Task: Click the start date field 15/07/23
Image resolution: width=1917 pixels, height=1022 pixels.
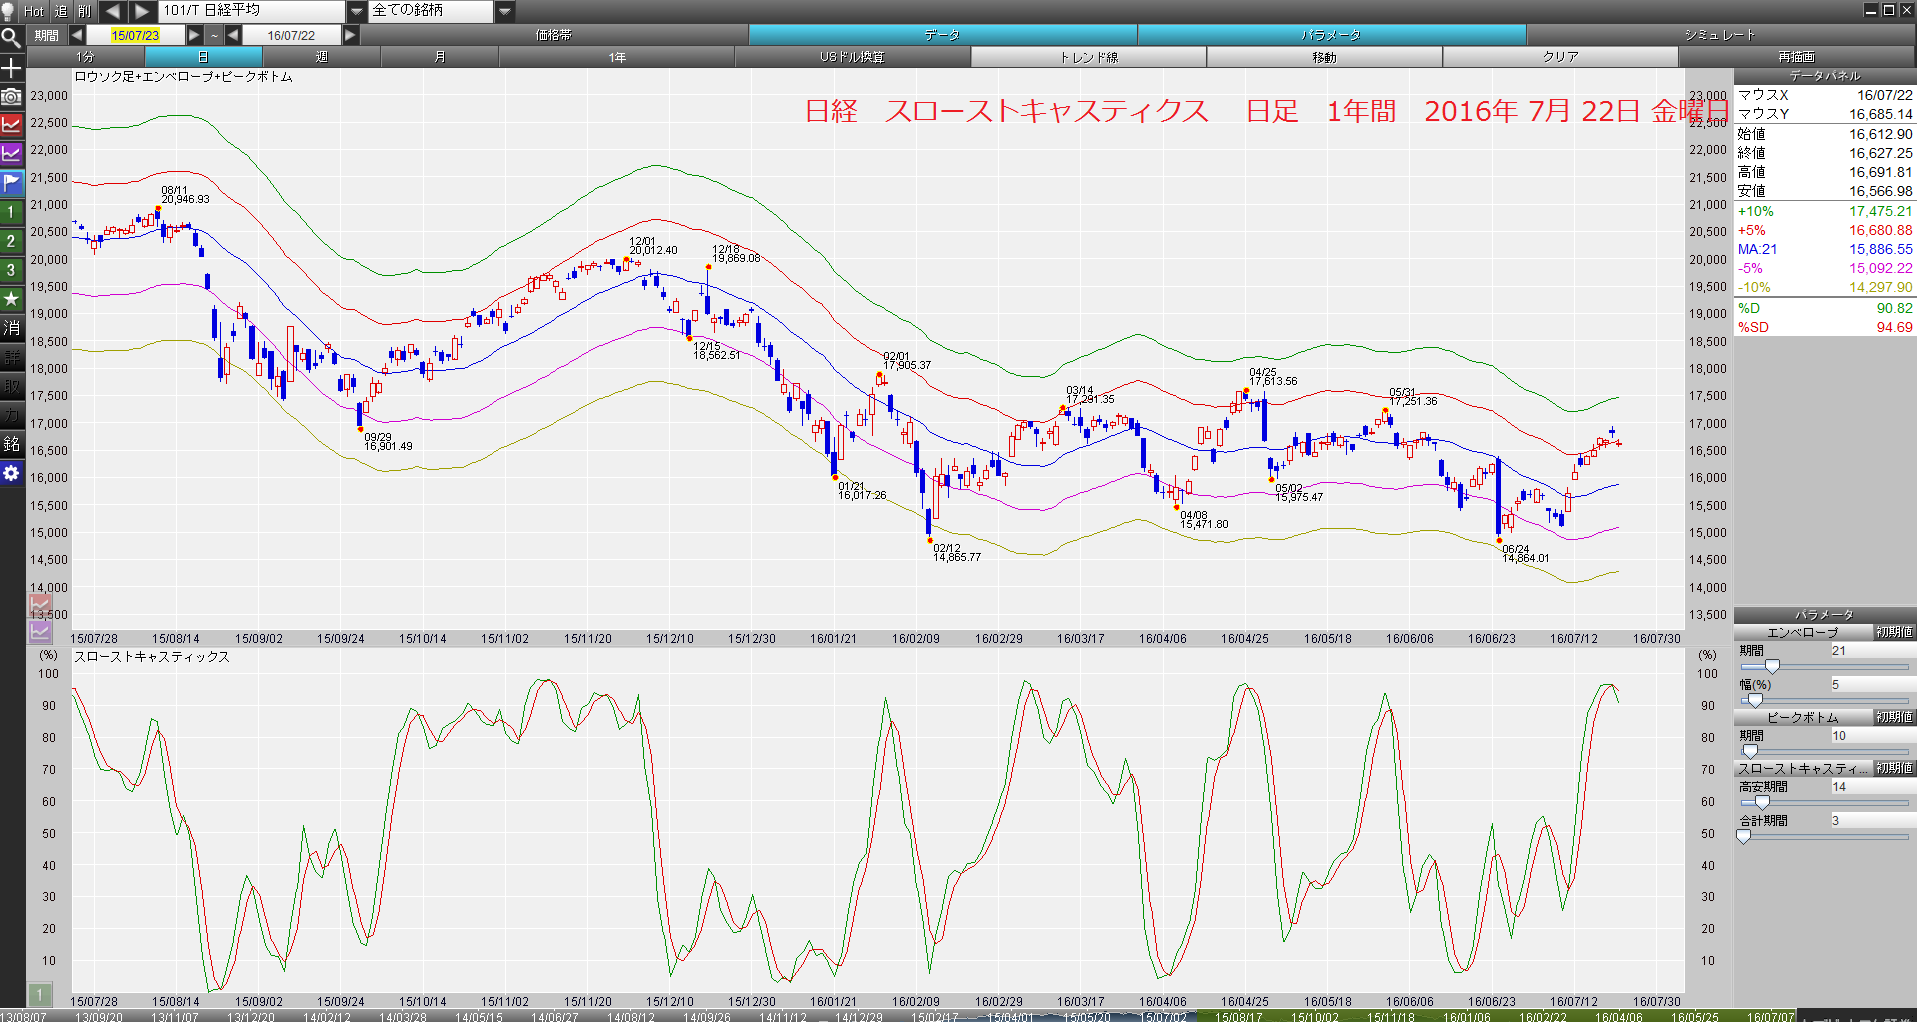Action: [x=135, y=35]
